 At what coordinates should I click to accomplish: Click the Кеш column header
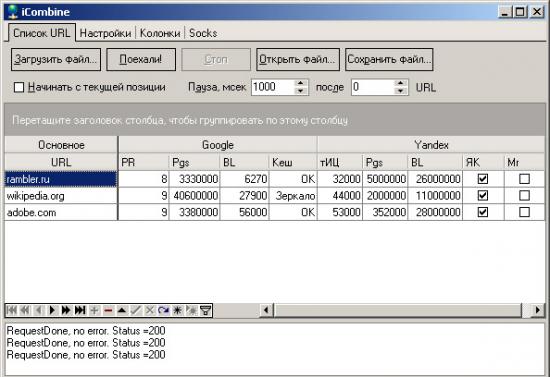tap(293, 162)
